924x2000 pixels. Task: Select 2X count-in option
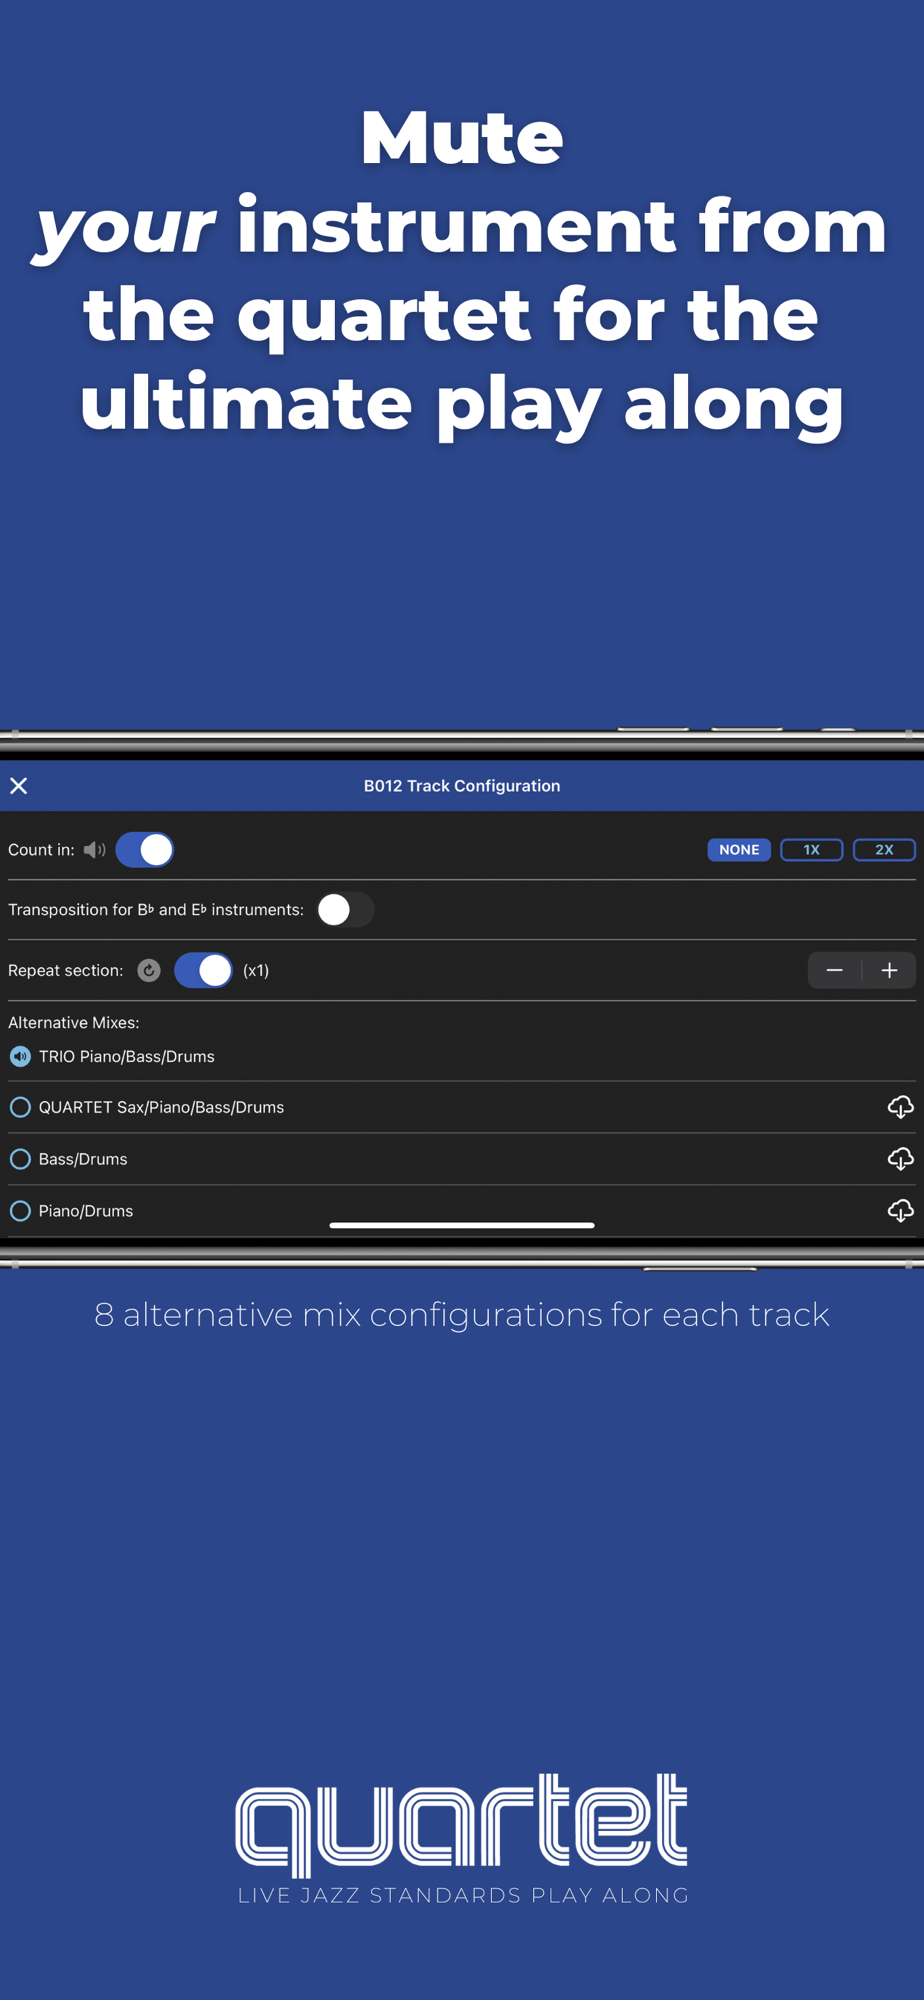click(884, 850)
